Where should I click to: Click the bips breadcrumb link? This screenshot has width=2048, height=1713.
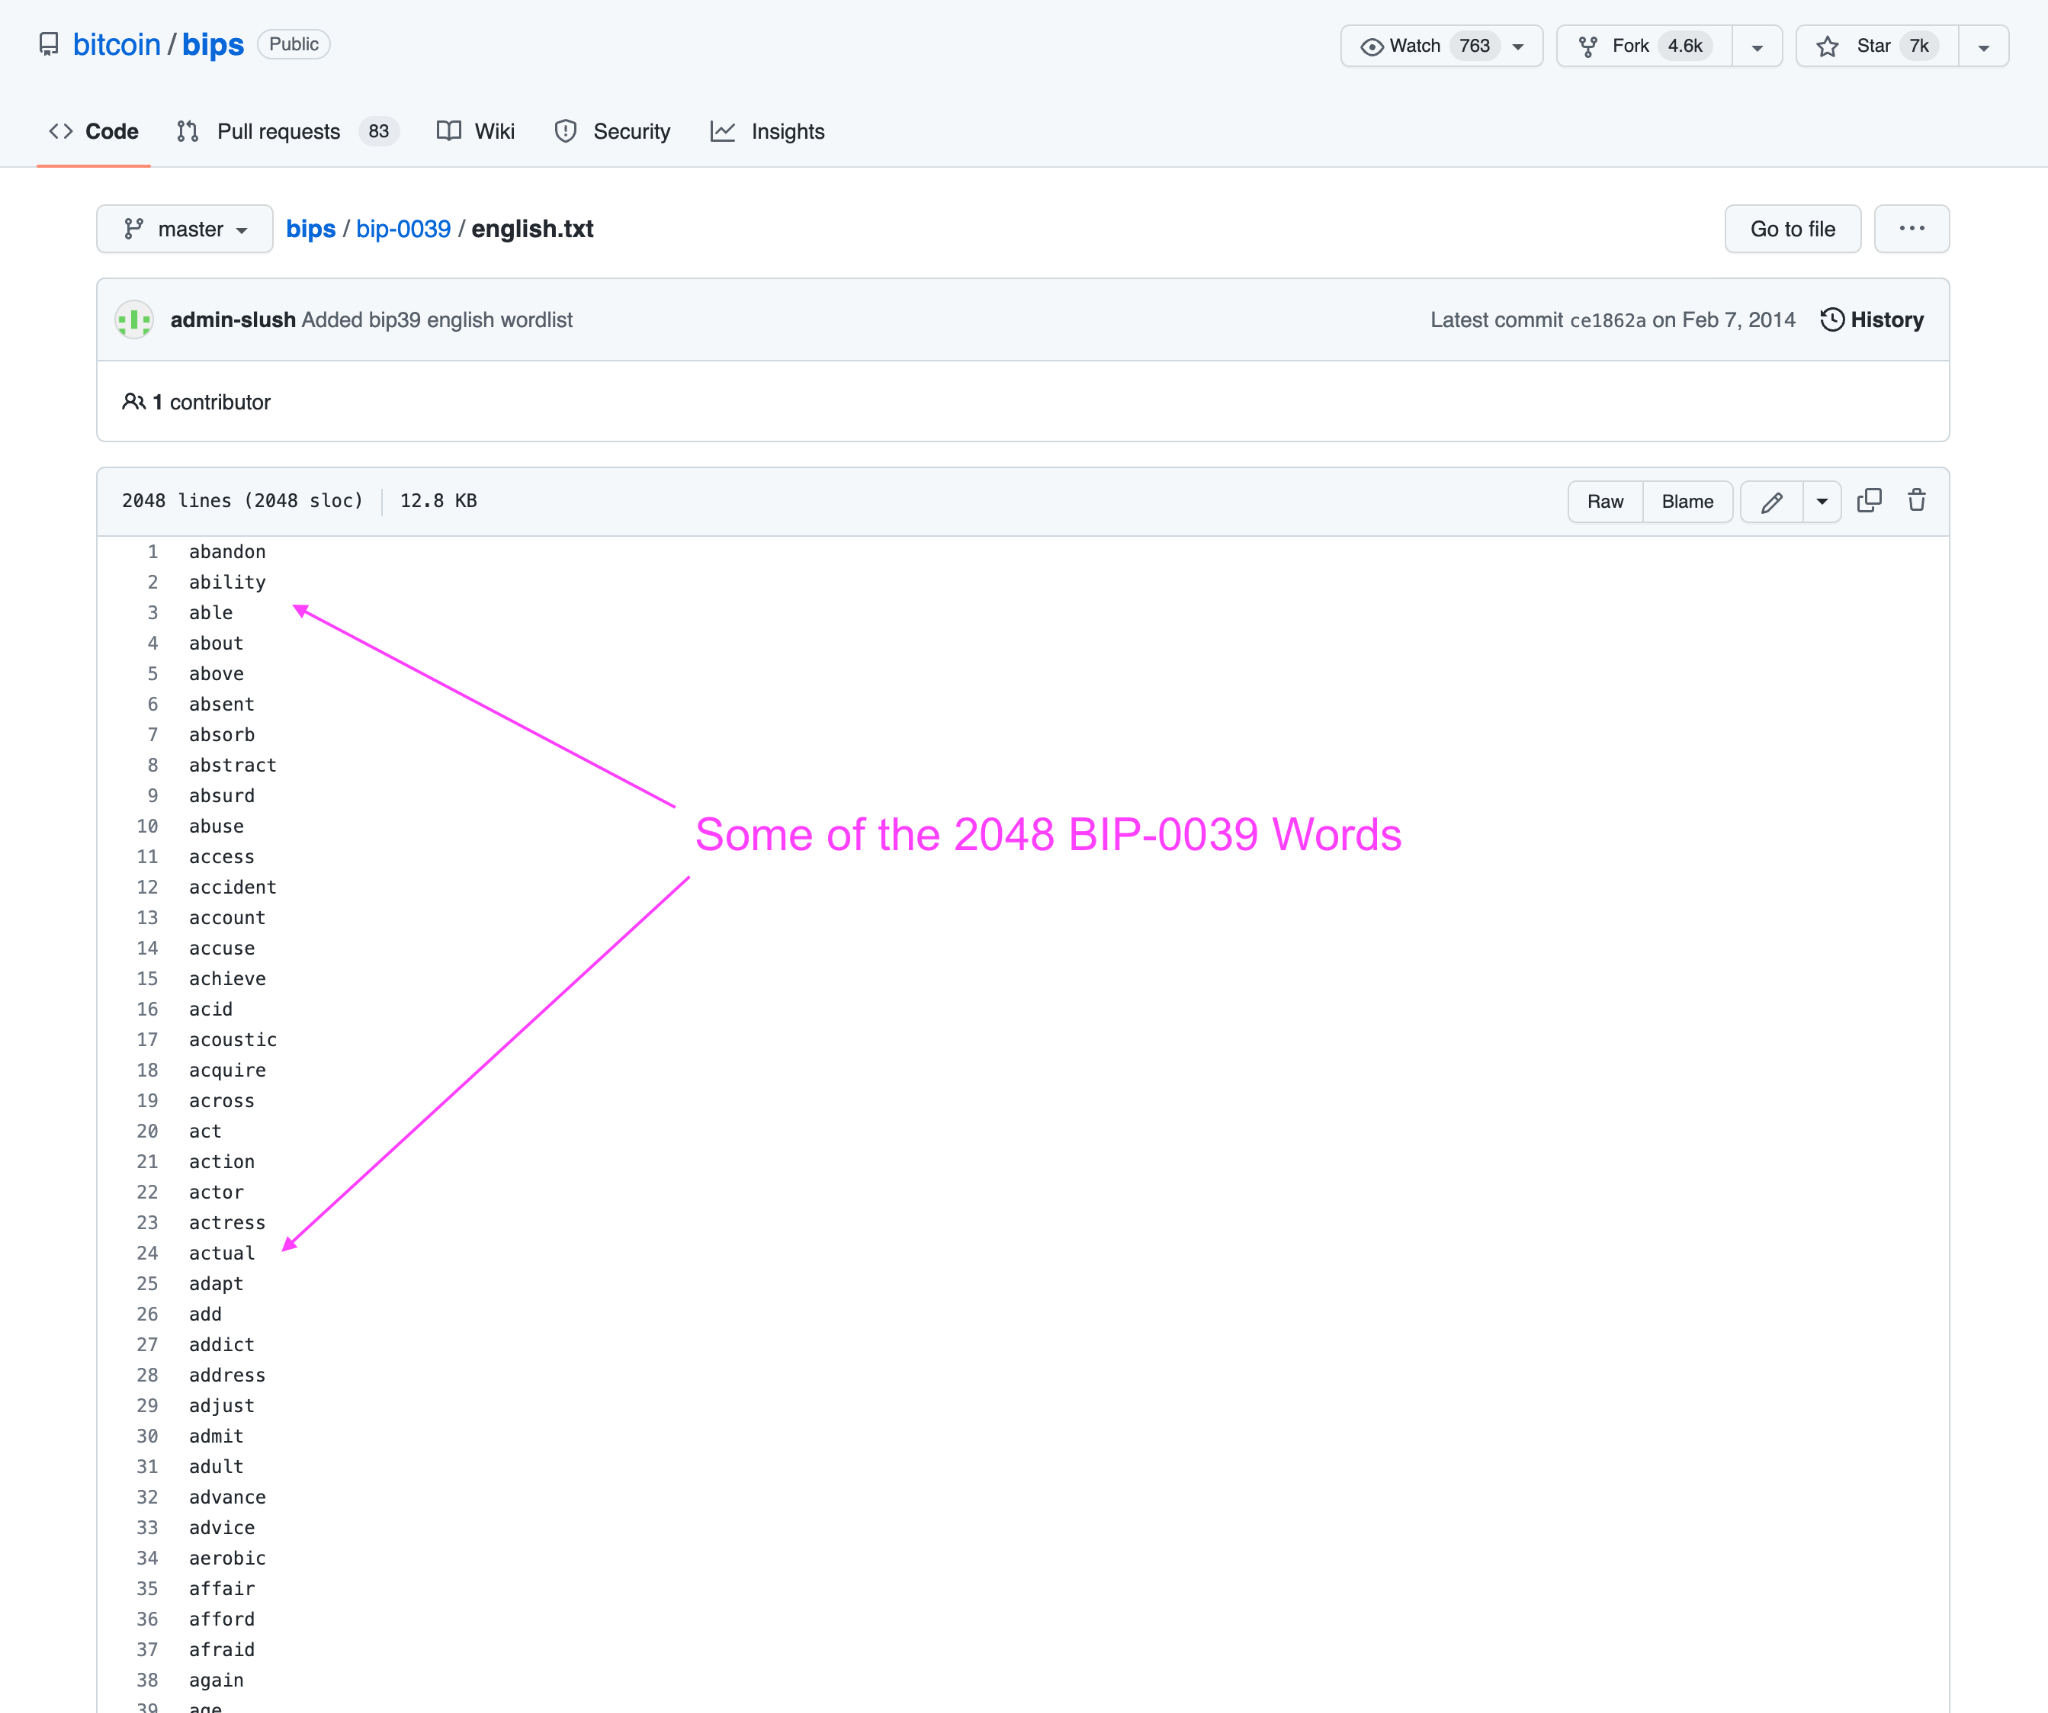[x=311, y=229]
